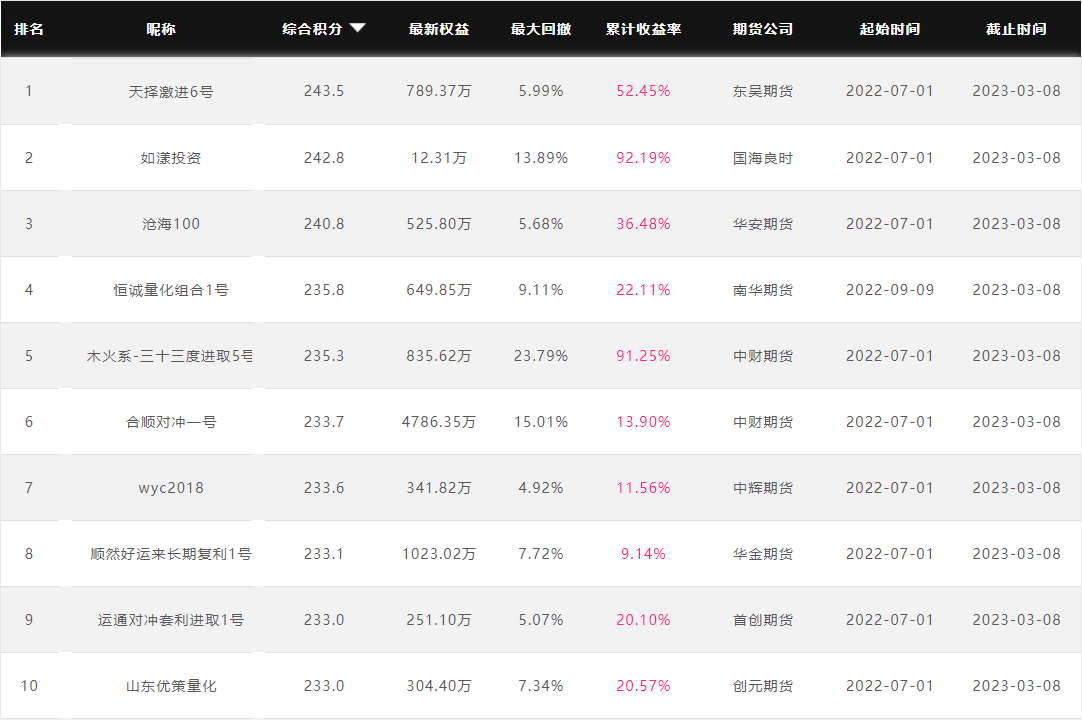Click the 首创期货 company cell

(x=763, y=620)
